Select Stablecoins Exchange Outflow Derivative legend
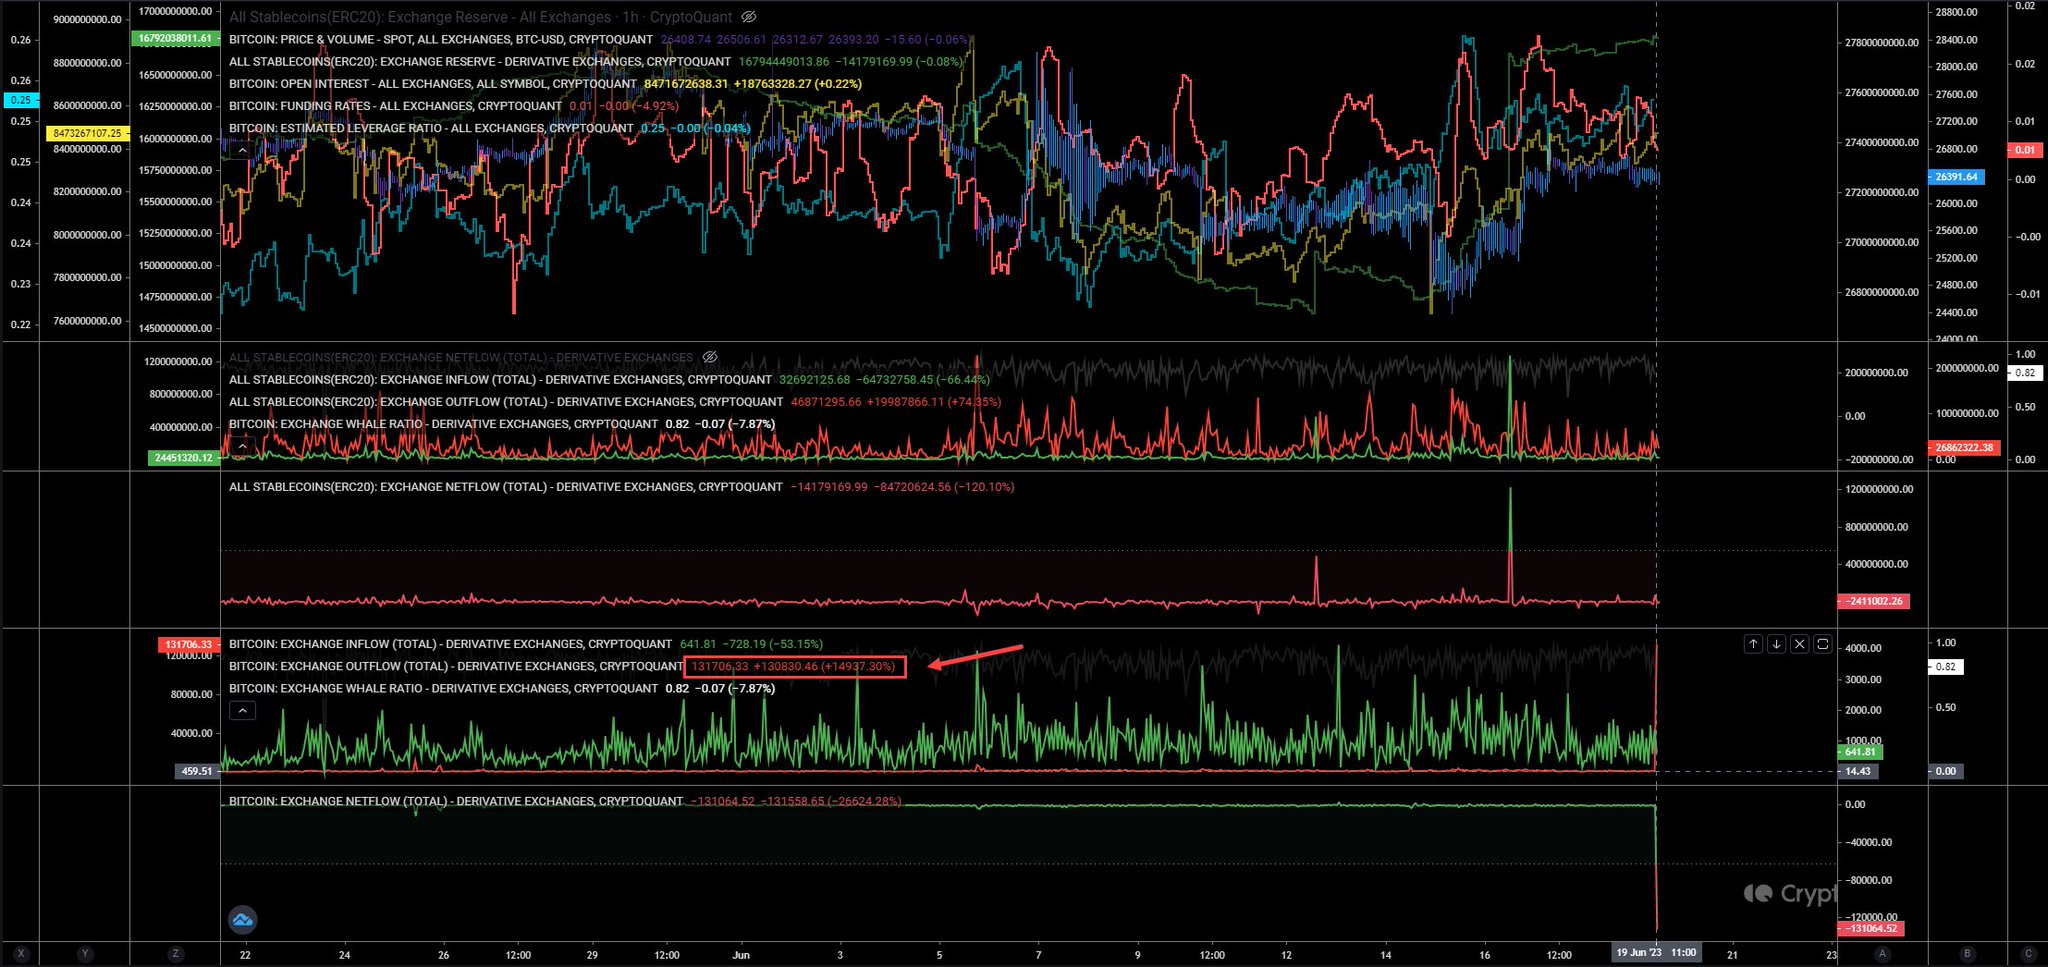The width and height of the screenshot is (2048, 967). 506,402
